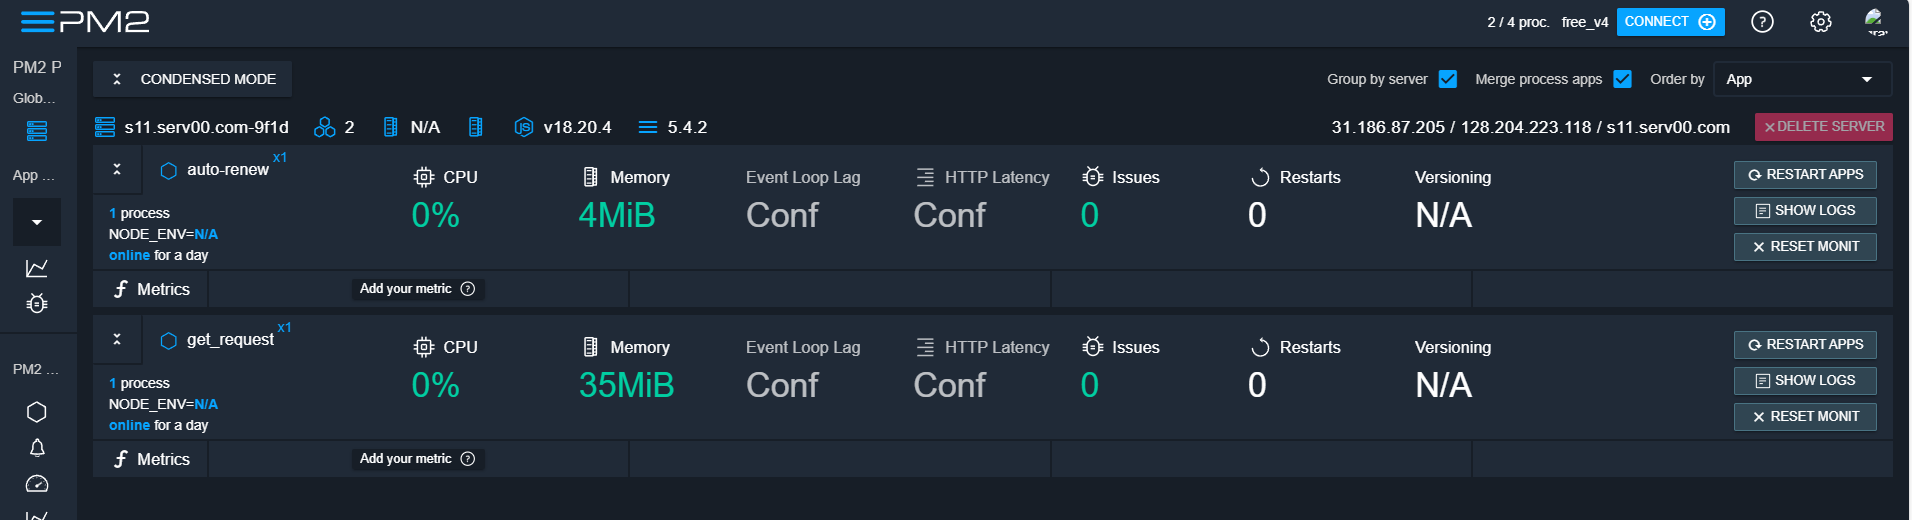This screenshot has height=520, width=1912.
Task: Show logs for the auto-renew app
Action: point(1804,211)
